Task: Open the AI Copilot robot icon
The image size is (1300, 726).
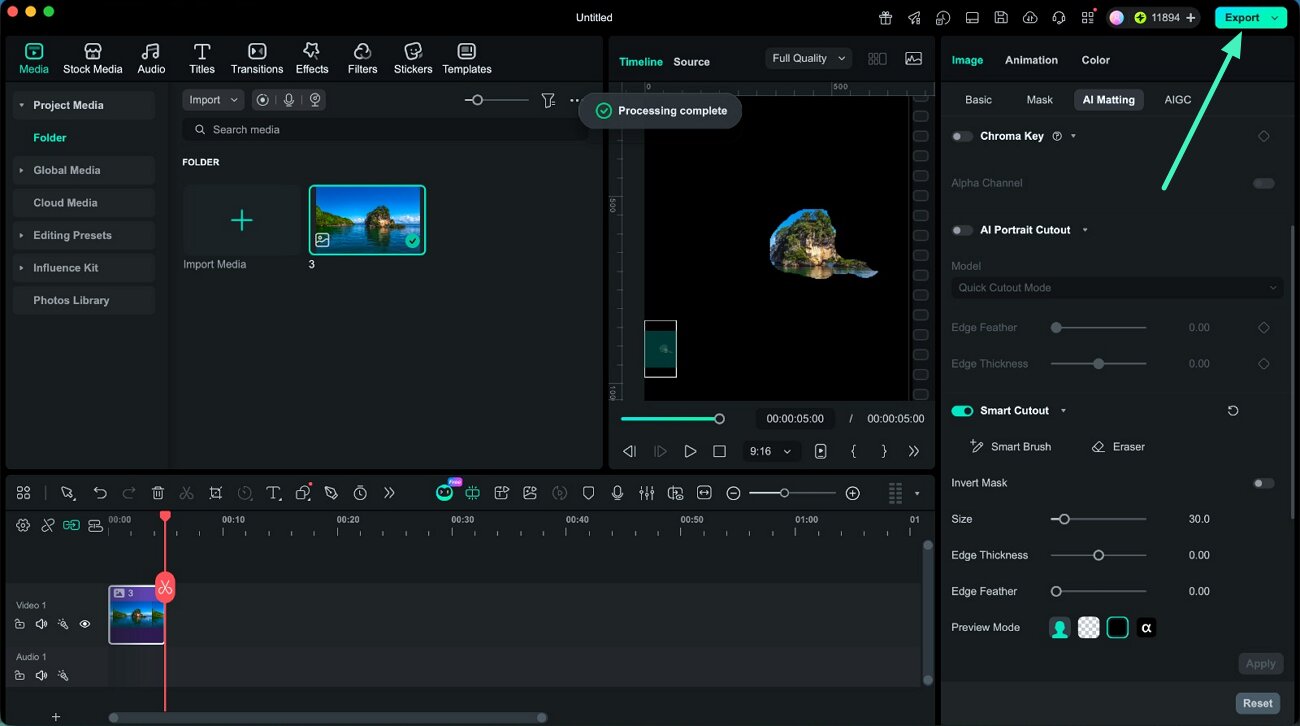Action: click(x=444, y=493)
